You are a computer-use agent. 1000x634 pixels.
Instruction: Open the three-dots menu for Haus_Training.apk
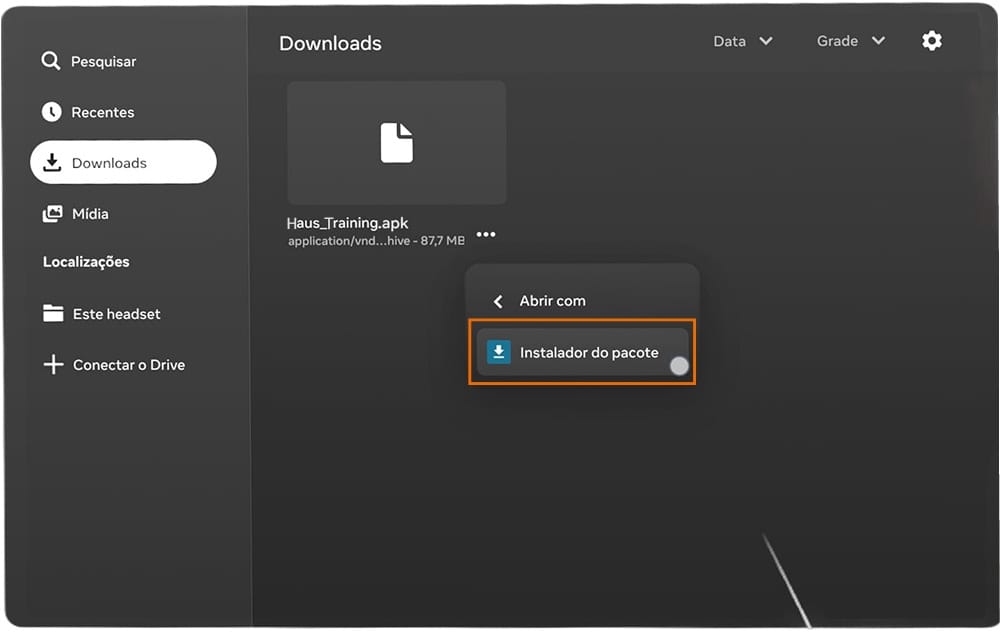pos(486,234)
